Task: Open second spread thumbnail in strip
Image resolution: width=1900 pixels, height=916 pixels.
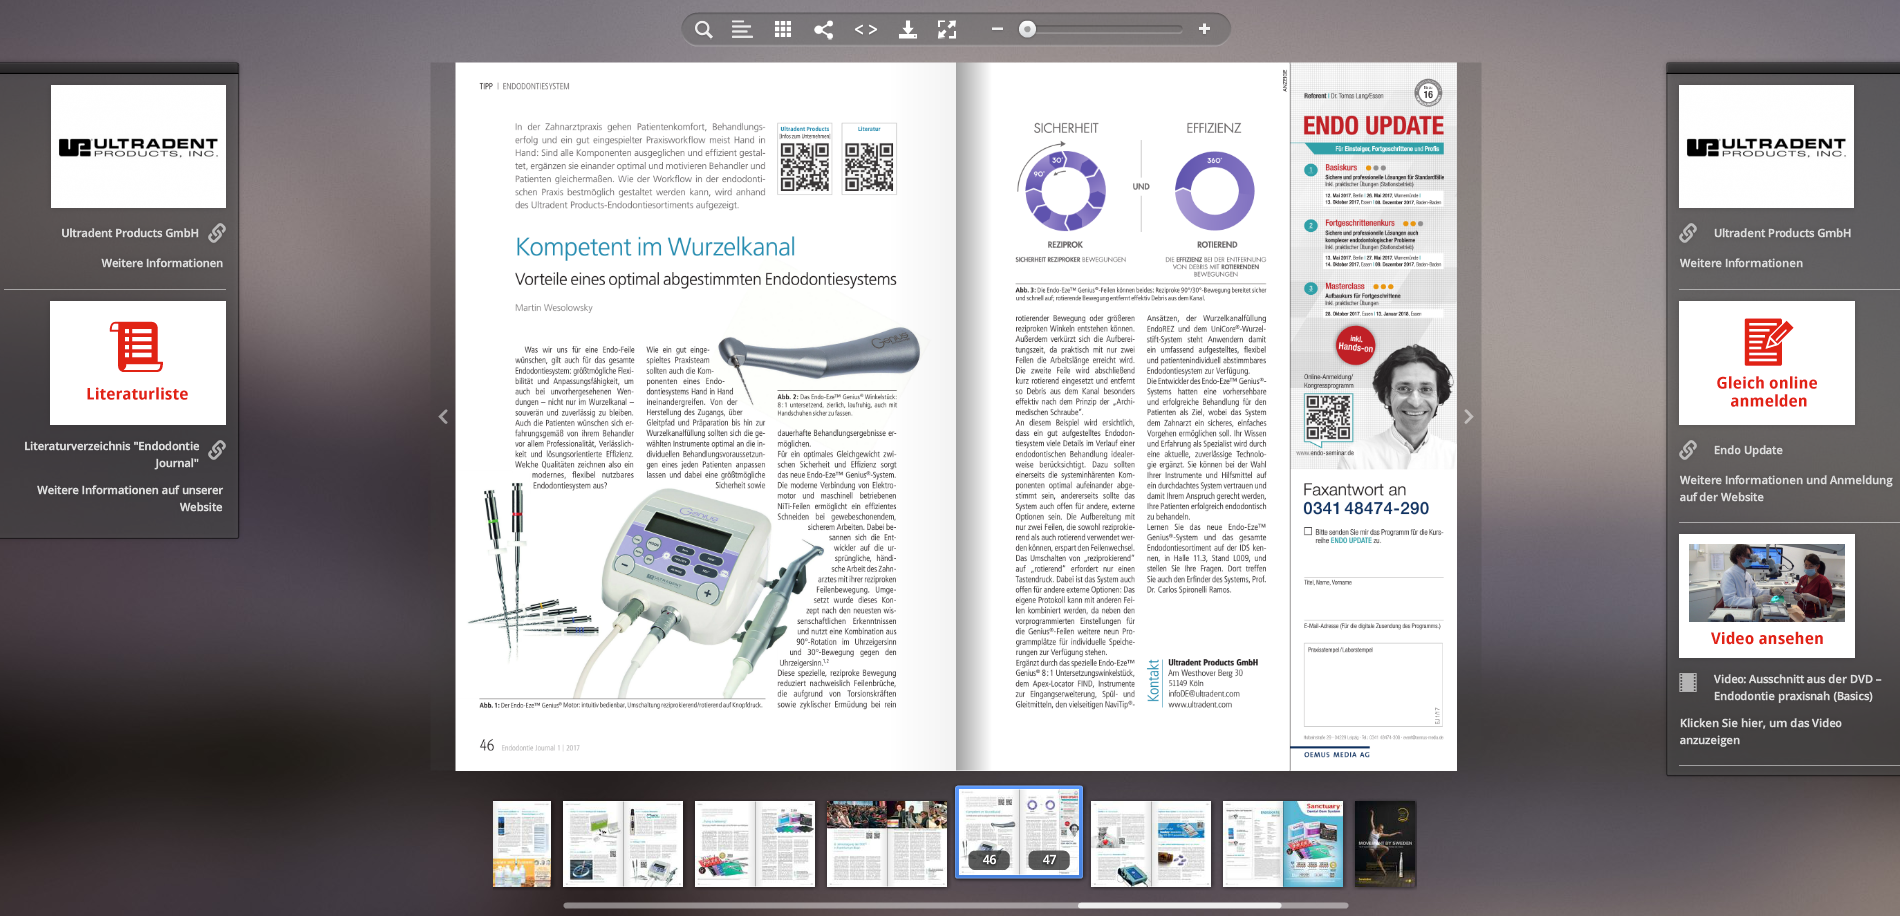Action: (x=623, y=844)
